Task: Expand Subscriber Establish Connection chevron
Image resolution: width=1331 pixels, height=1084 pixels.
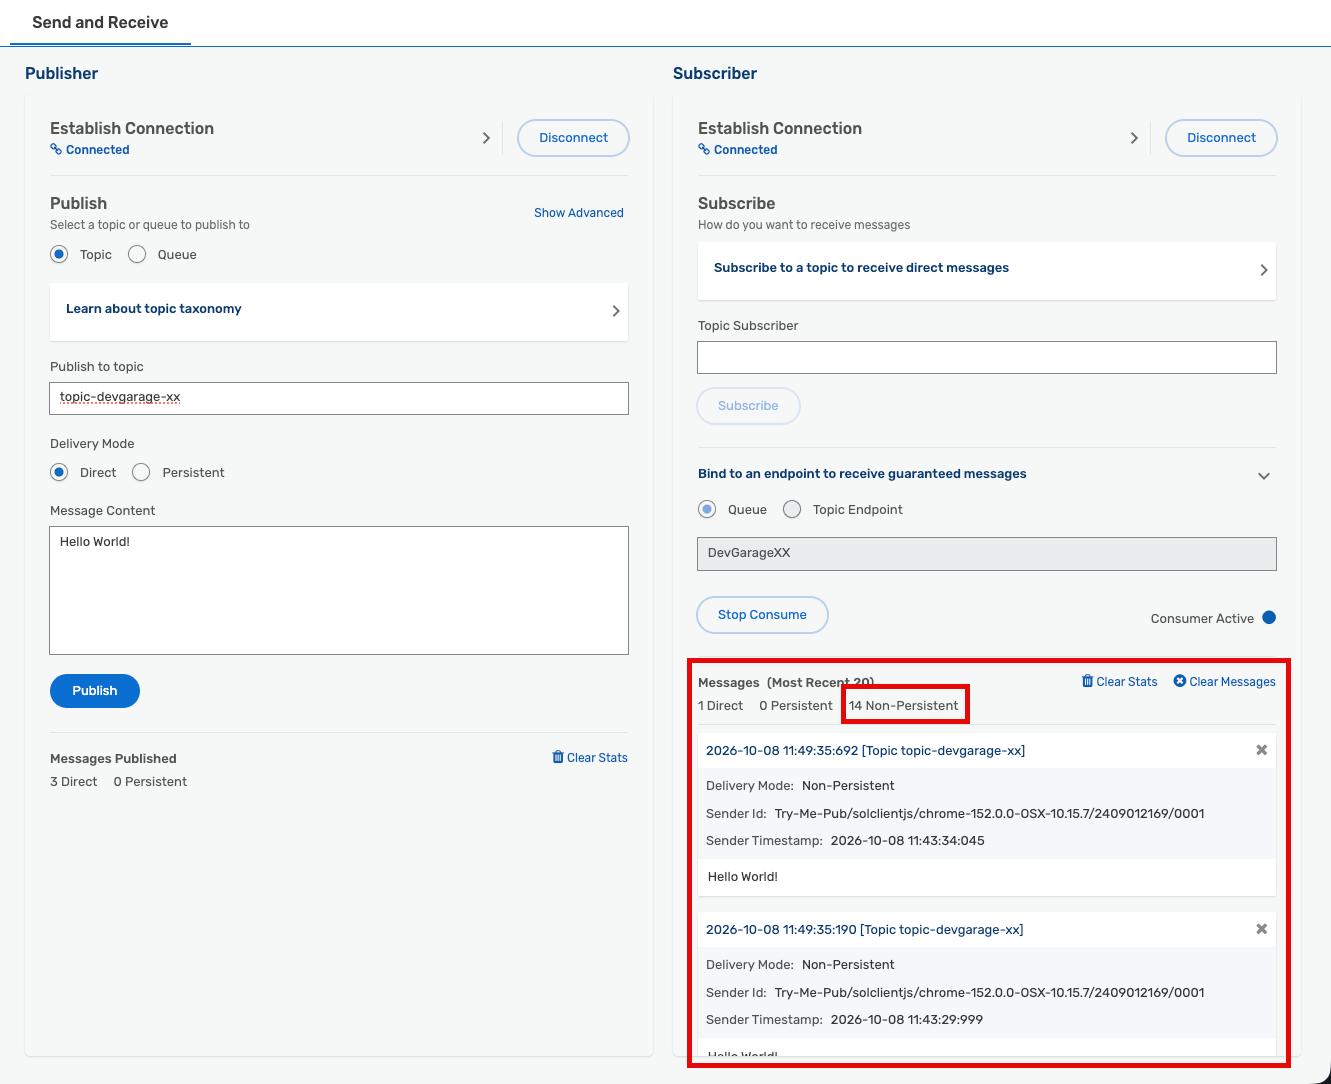Action: pos(1134,138)
